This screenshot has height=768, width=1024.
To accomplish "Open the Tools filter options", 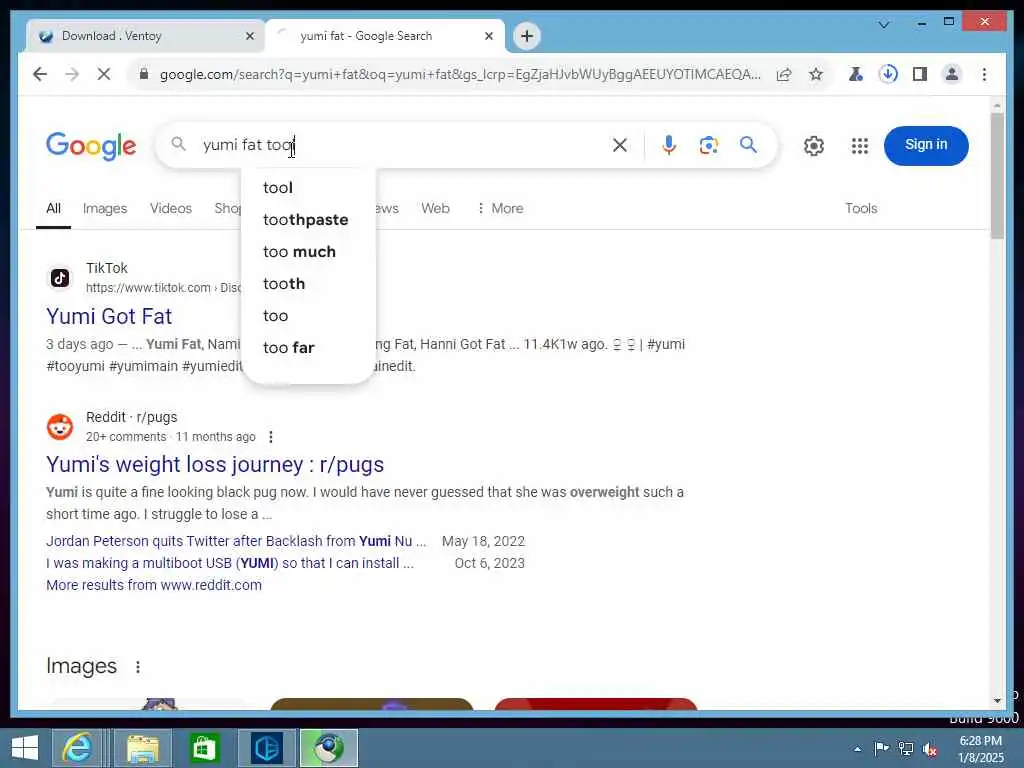I will click(861, 208).
